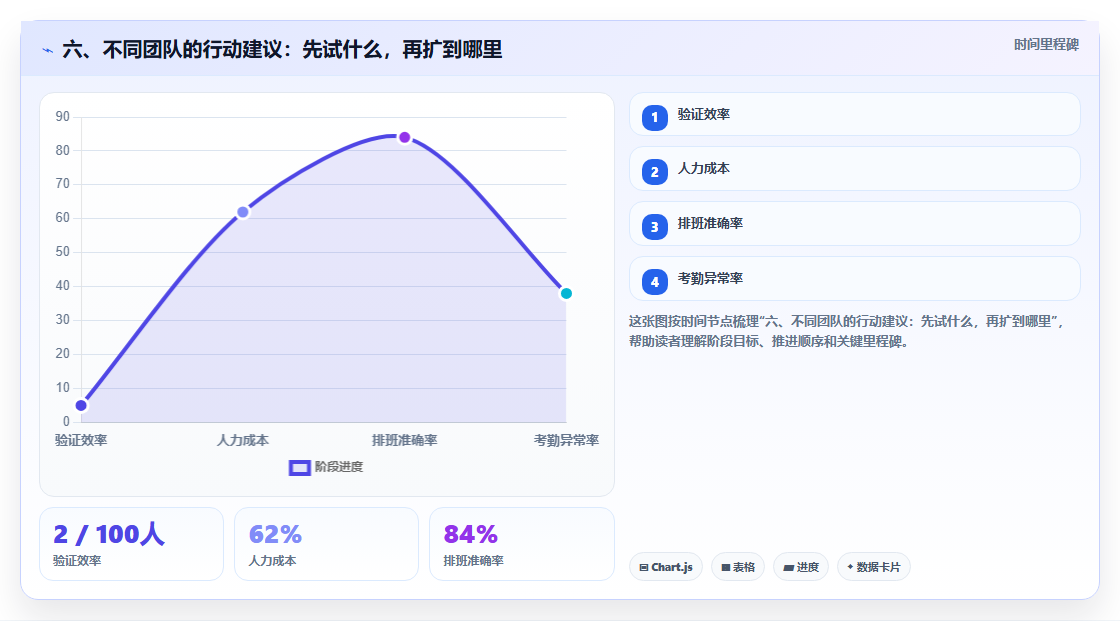Select the cyan 考勤异常率 data point
Viewport: 1120px width, 621px height.
point(566,293)
